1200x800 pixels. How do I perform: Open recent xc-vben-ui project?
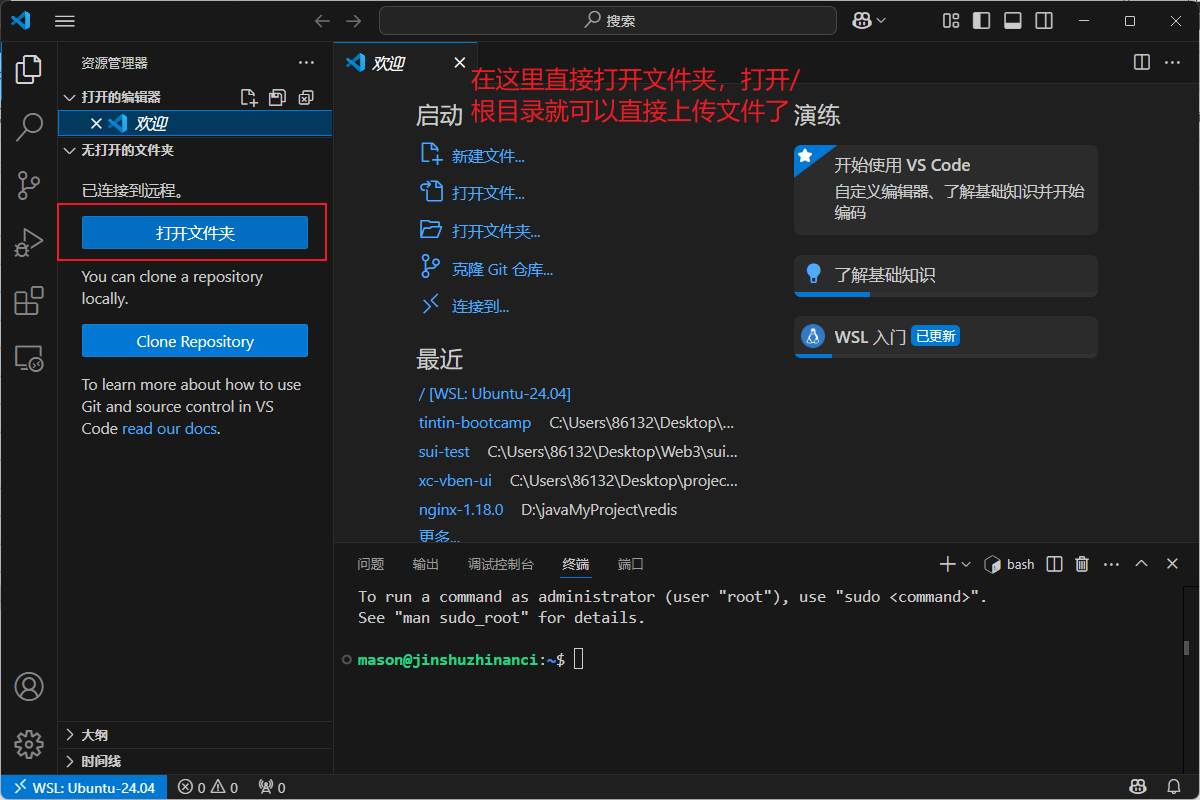tap(455, 481)
